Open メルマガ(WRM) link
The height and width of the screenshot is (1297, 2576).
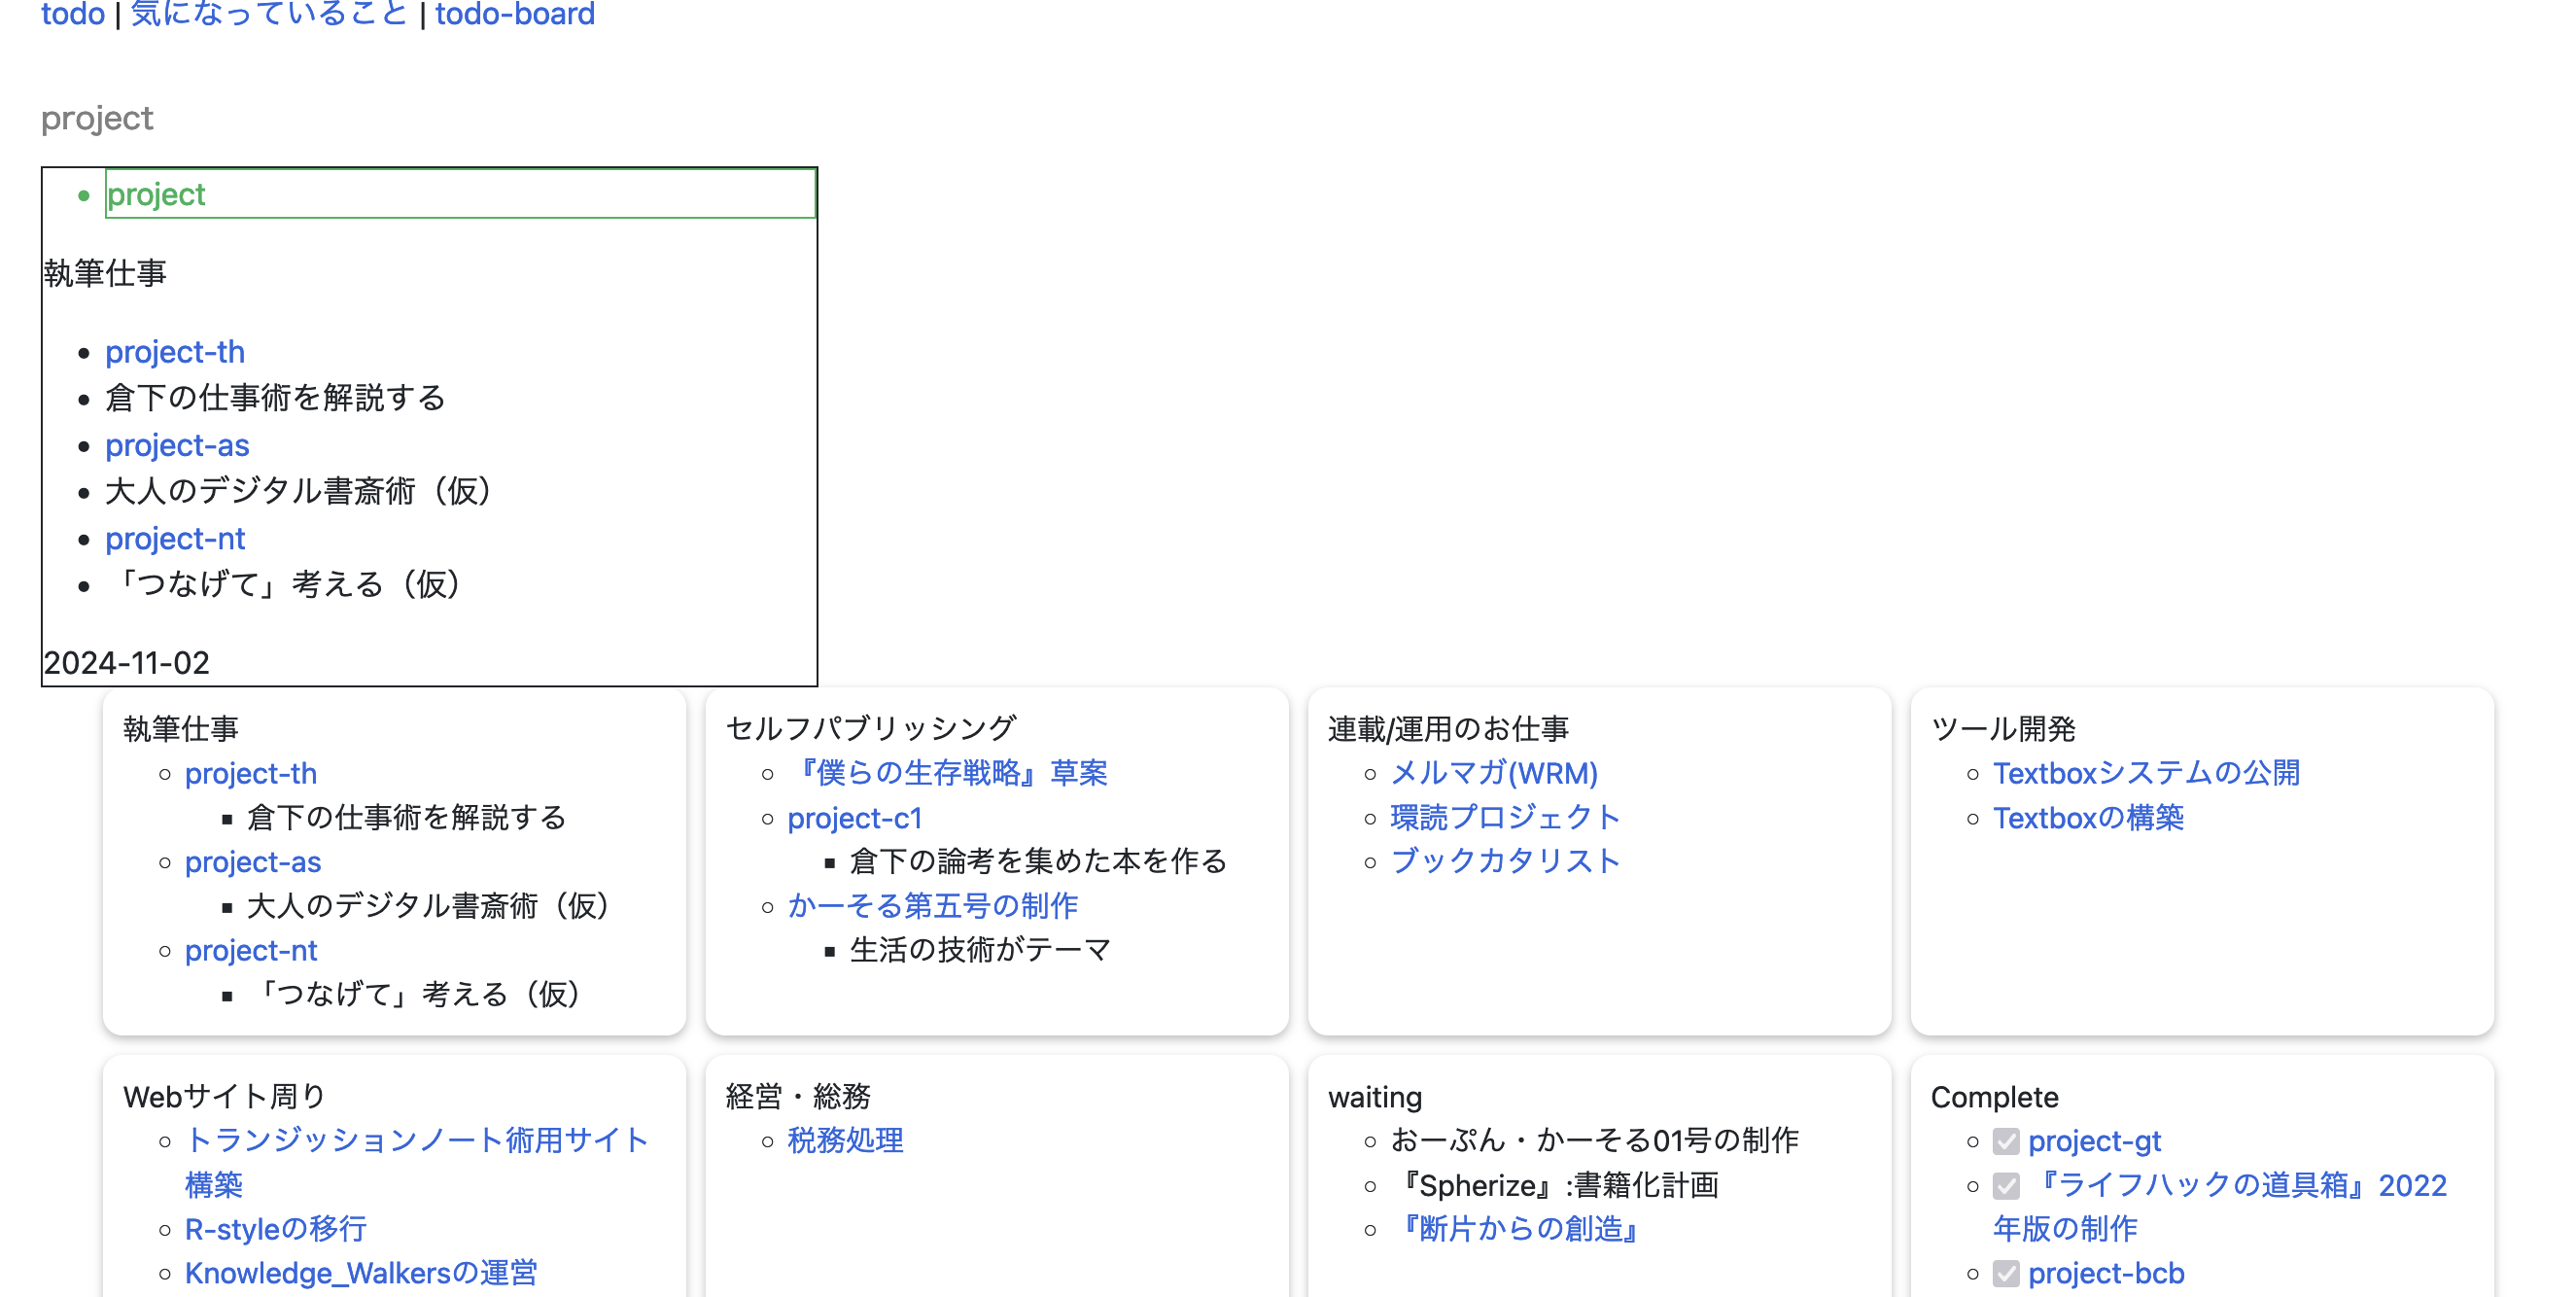click(x=1494, y=773)
